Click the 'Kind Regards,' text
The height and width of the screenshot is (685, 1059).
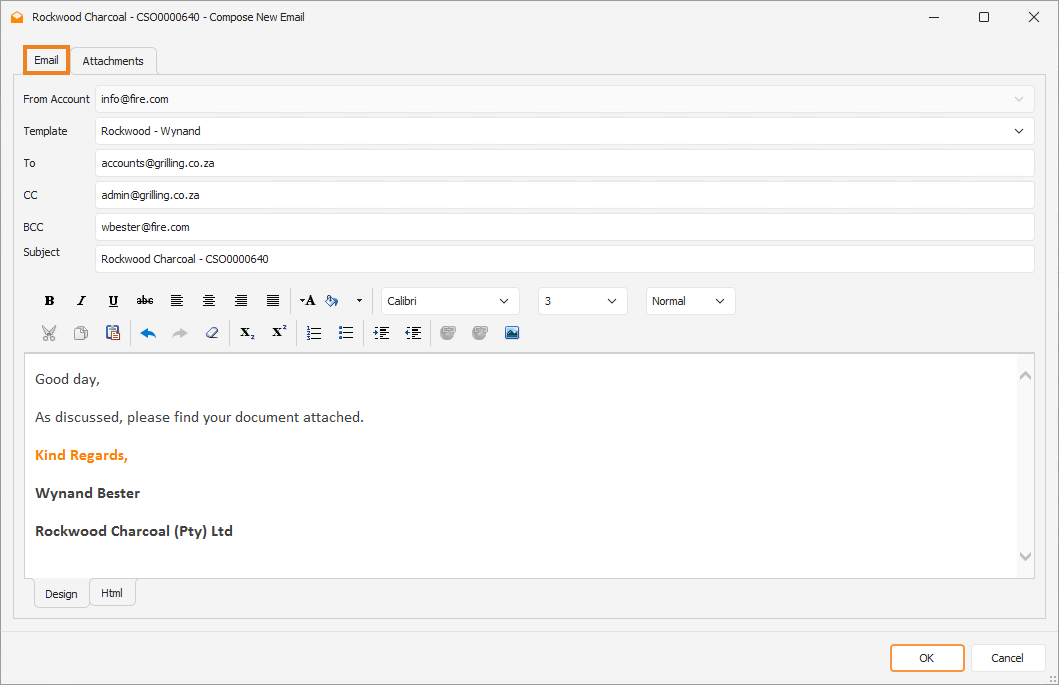coord(81,455)
